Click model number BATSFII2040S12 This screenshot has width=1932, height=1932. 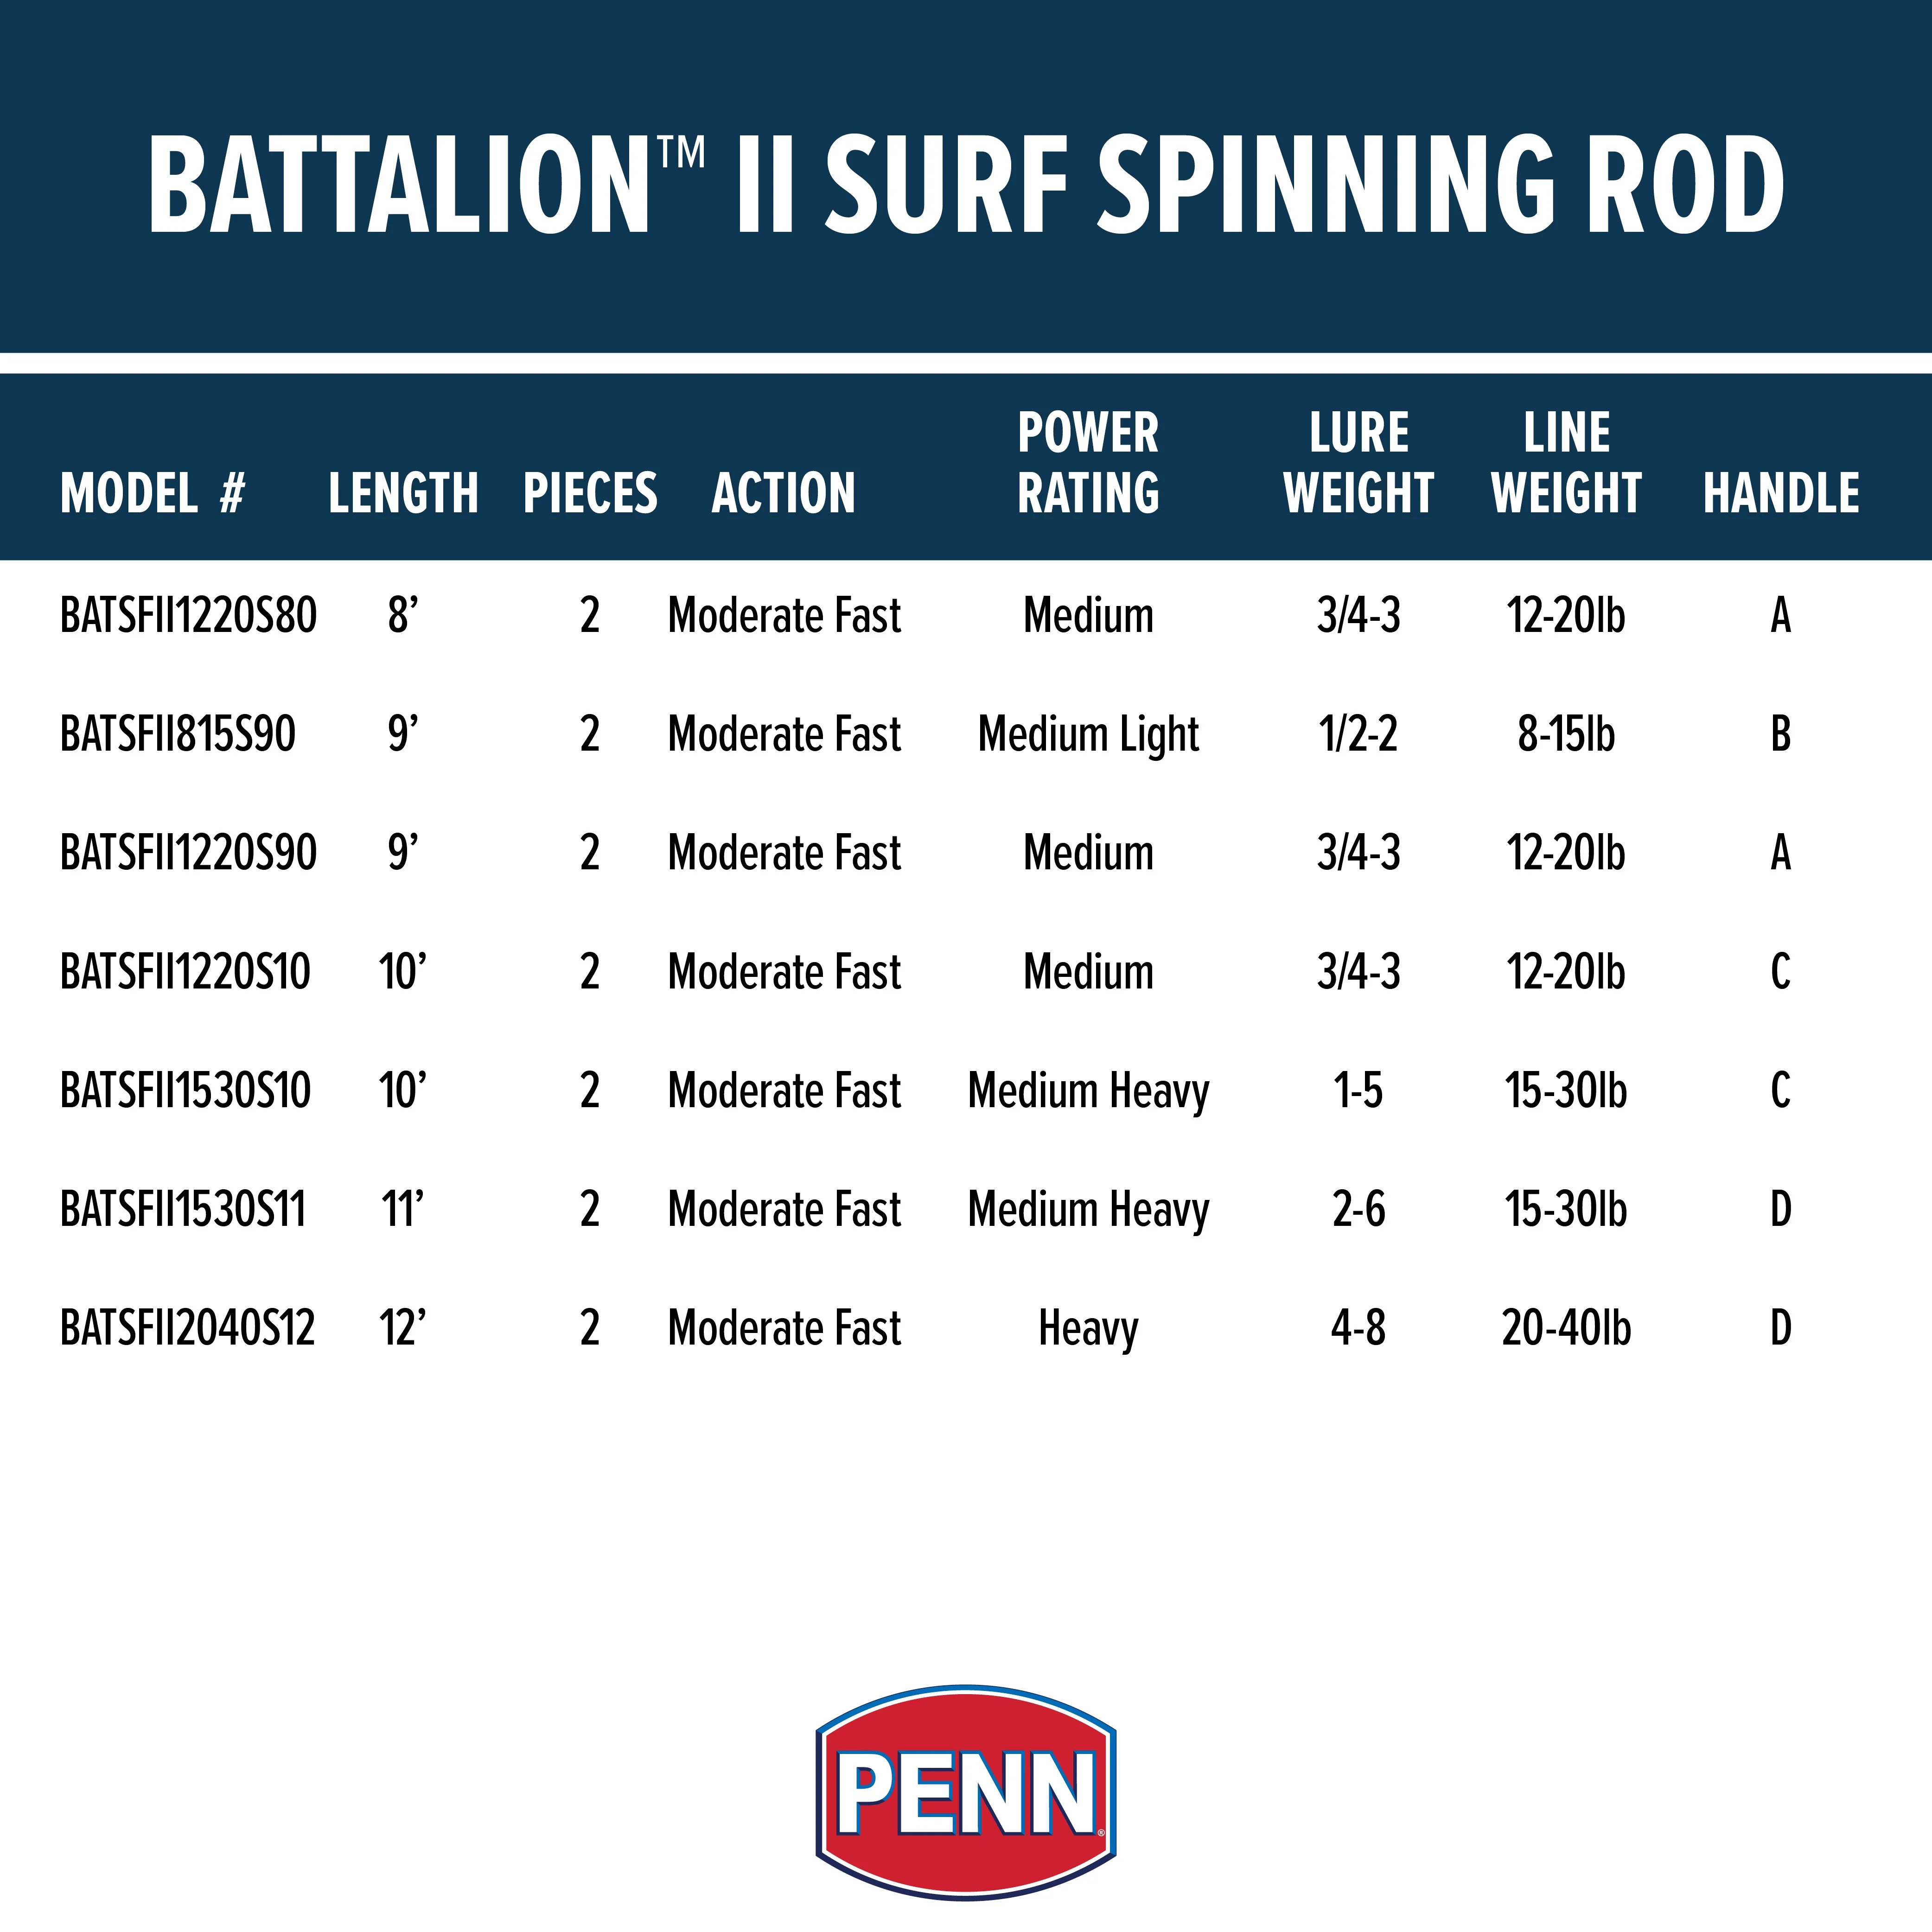pos(187,1328)
